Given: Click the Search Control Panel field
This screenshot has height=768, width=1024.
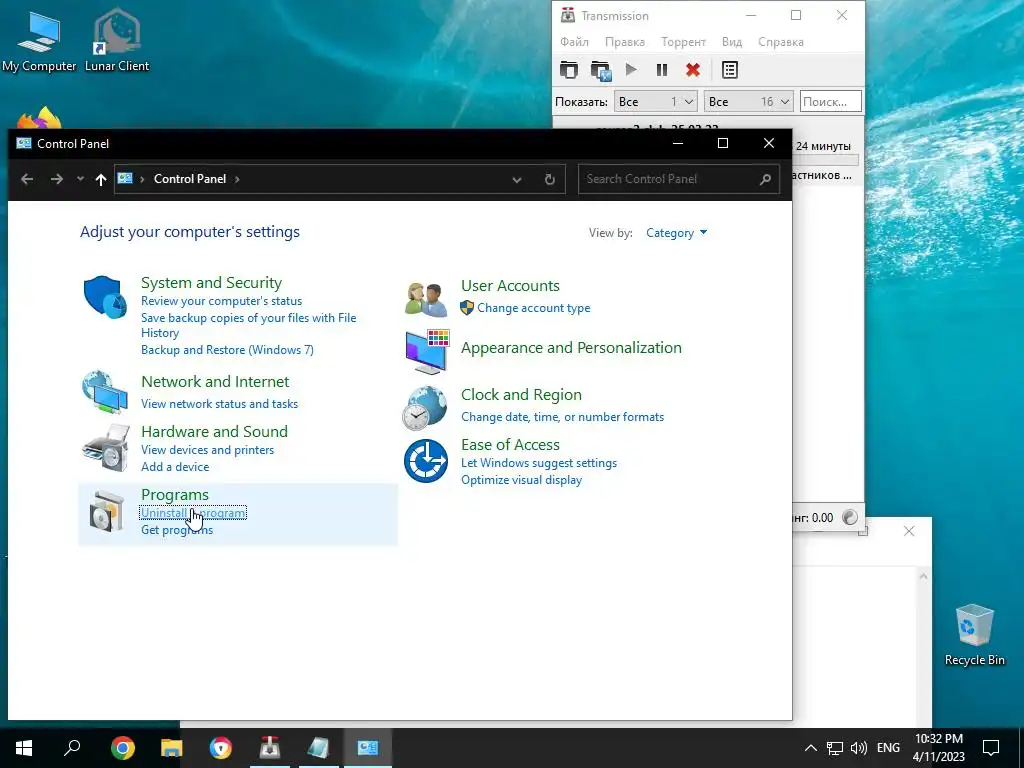Looking at the screenshot, I should [x=679, y=179].
